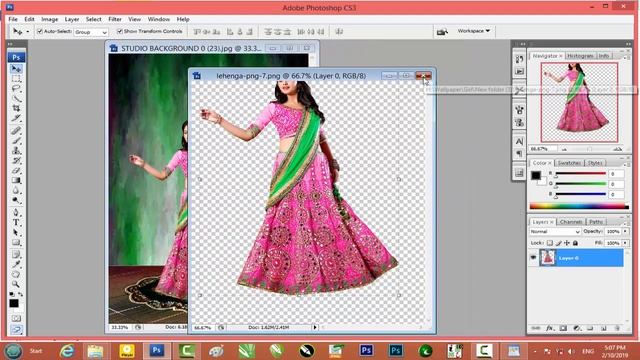Toggle Quick Mask mode in toolbox
The image size is (640, 360).
tap(16, 318)
